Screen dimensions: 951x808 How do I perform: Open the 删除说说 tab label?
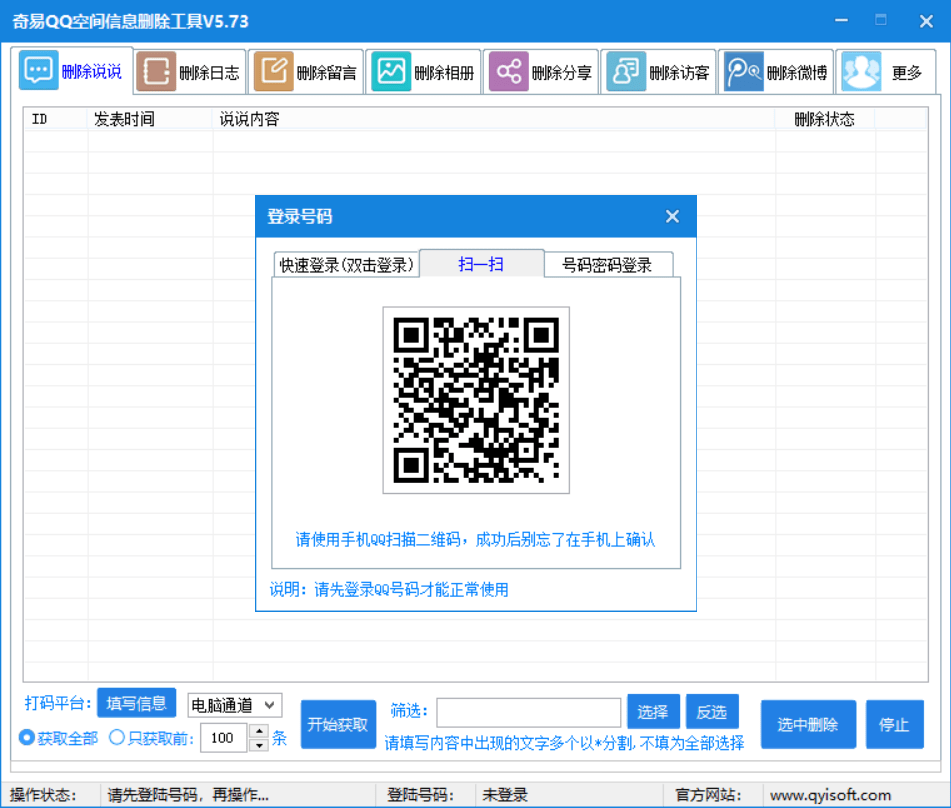(92, 72)
